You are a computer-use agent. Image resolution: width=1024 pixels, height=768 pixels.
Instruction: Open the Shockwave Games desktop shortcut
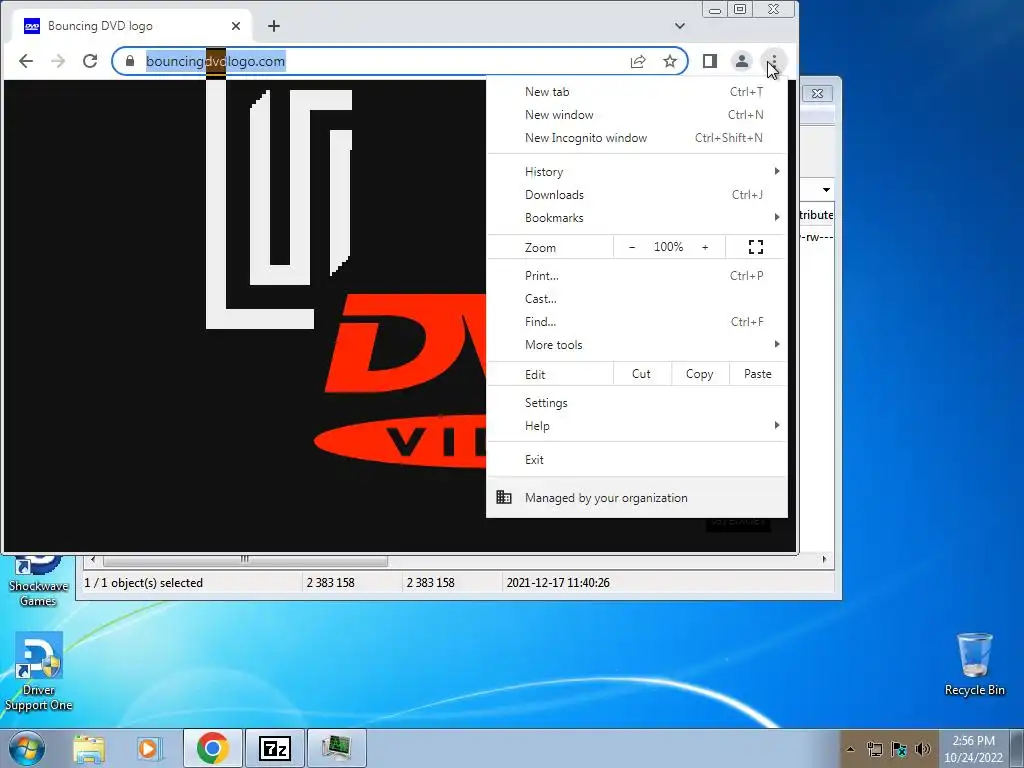[38, 581]
